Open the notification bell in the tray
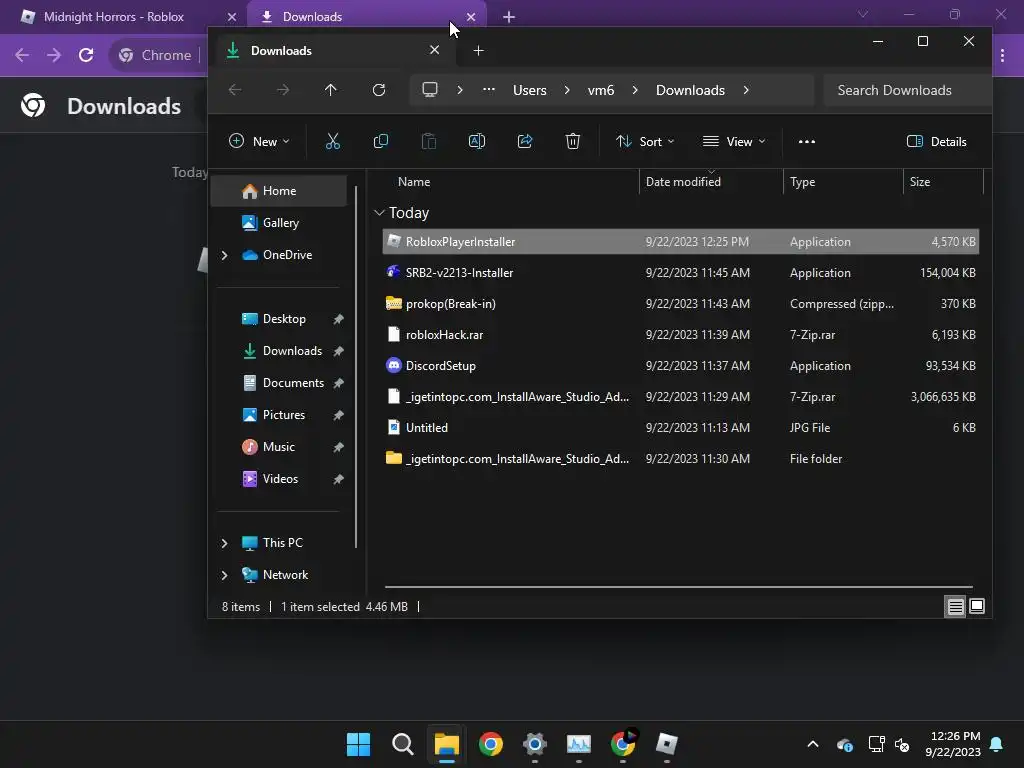1024x768 pixels. click(997, 744)
